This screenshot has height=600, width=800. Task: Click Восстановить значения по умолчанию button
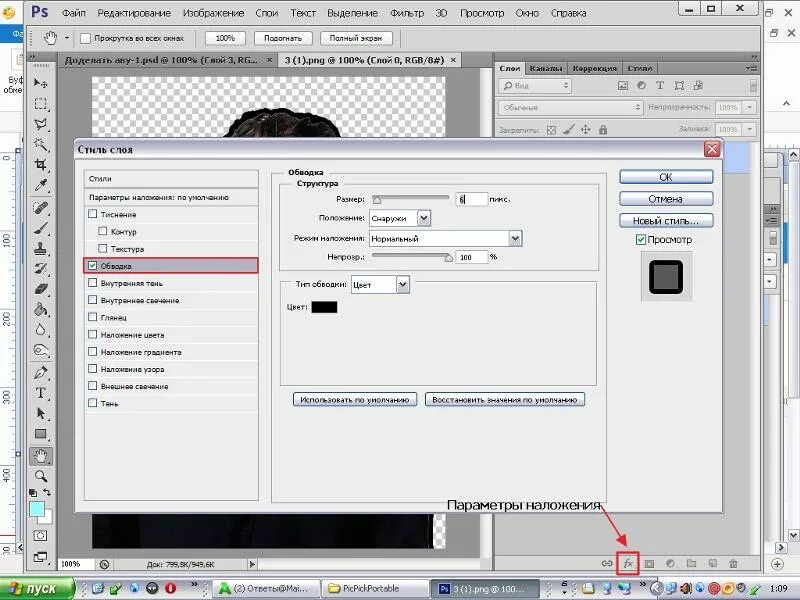tap(505, 399)
